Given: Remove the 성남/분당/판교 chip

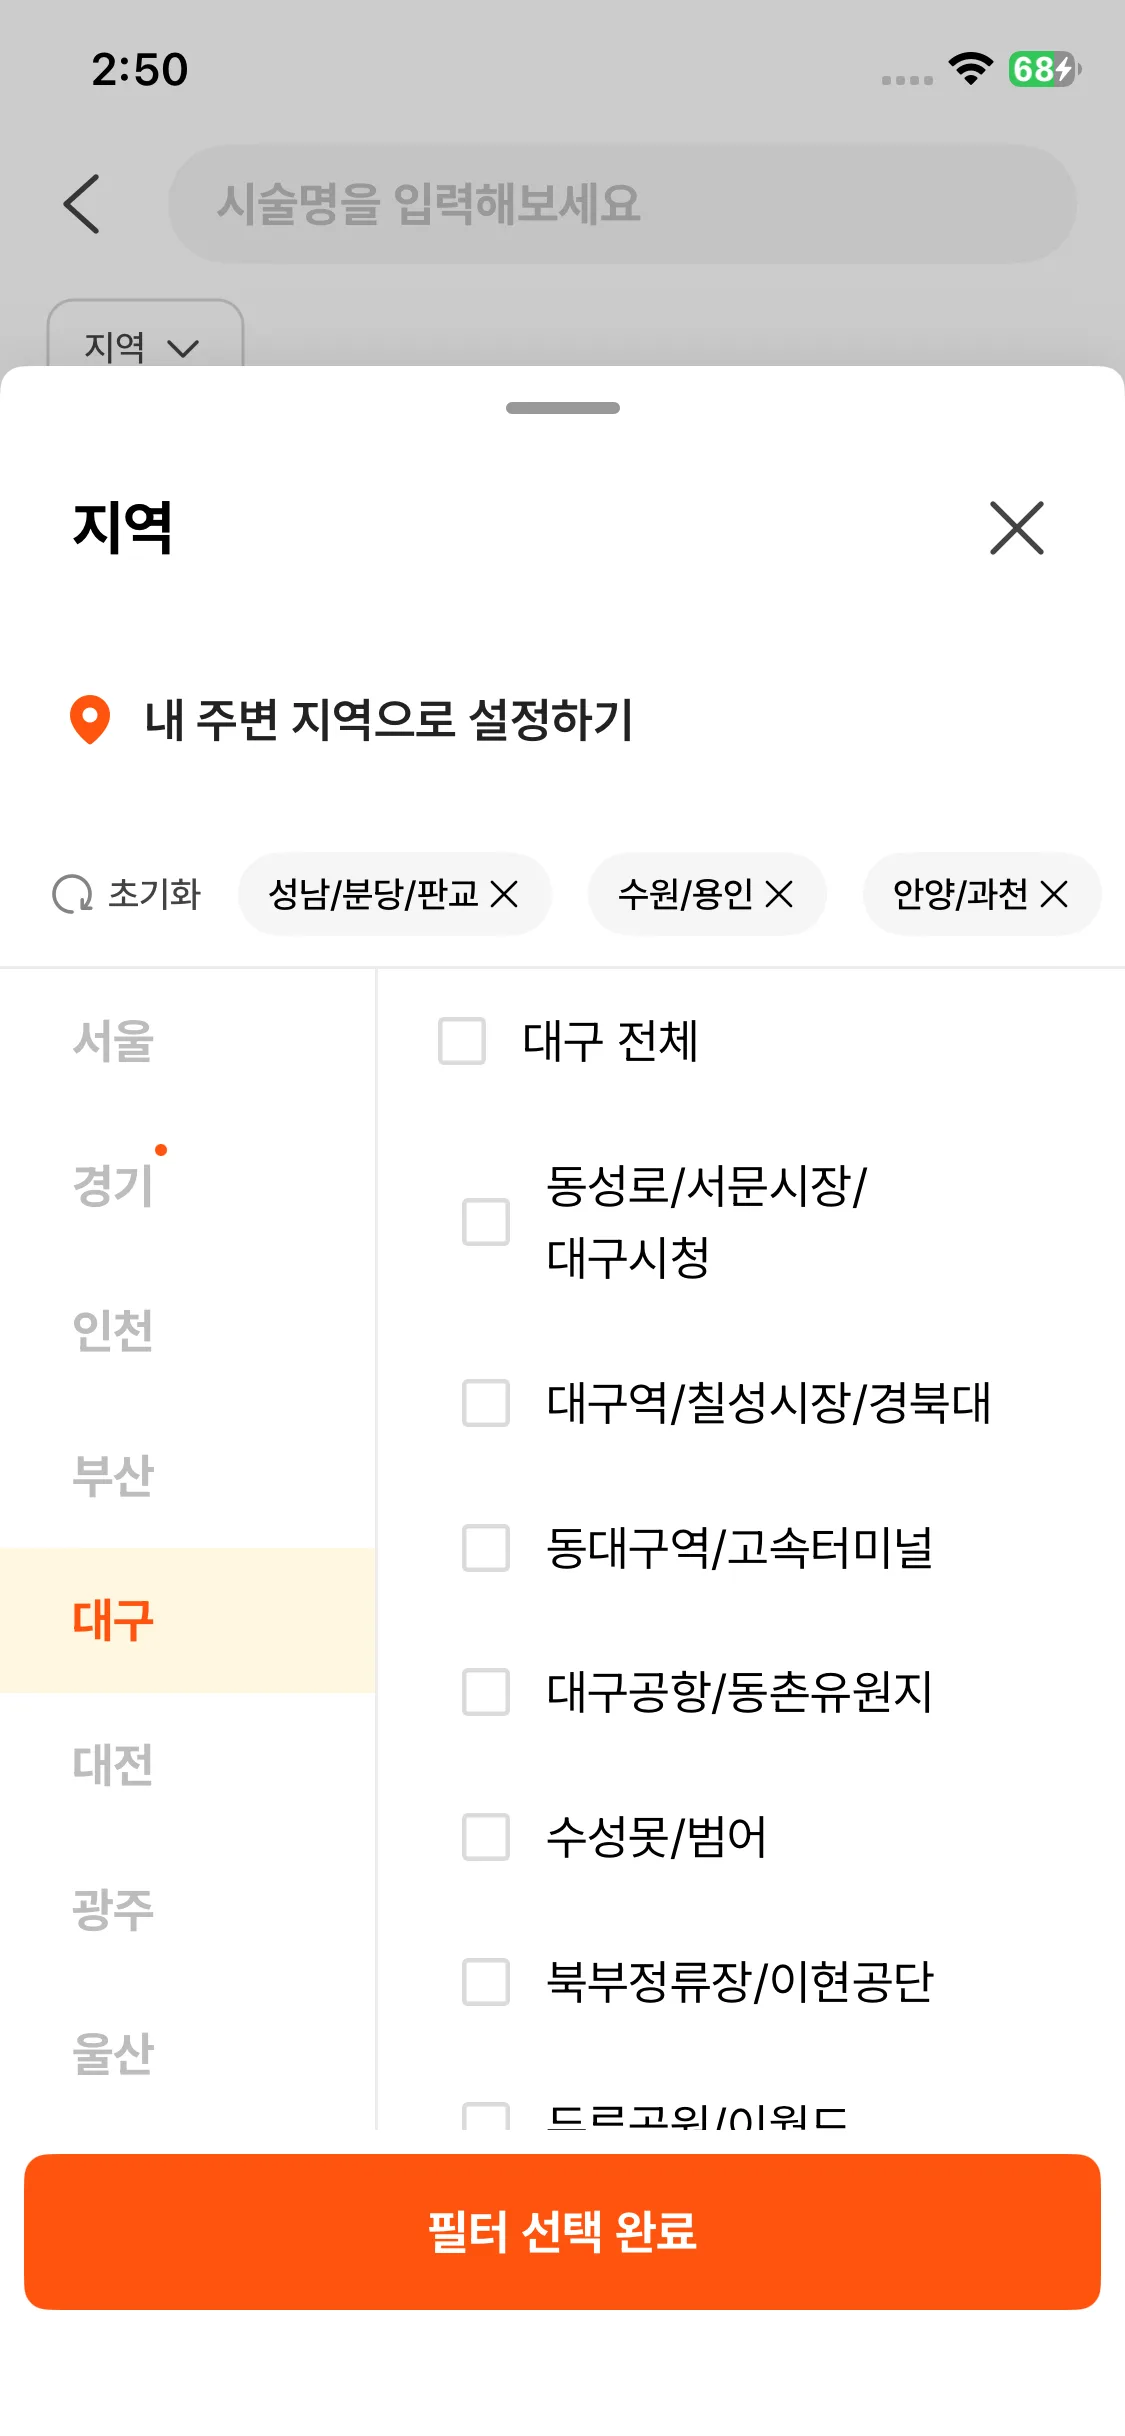Looking at the screenshot, I should (x=505, y=894).
